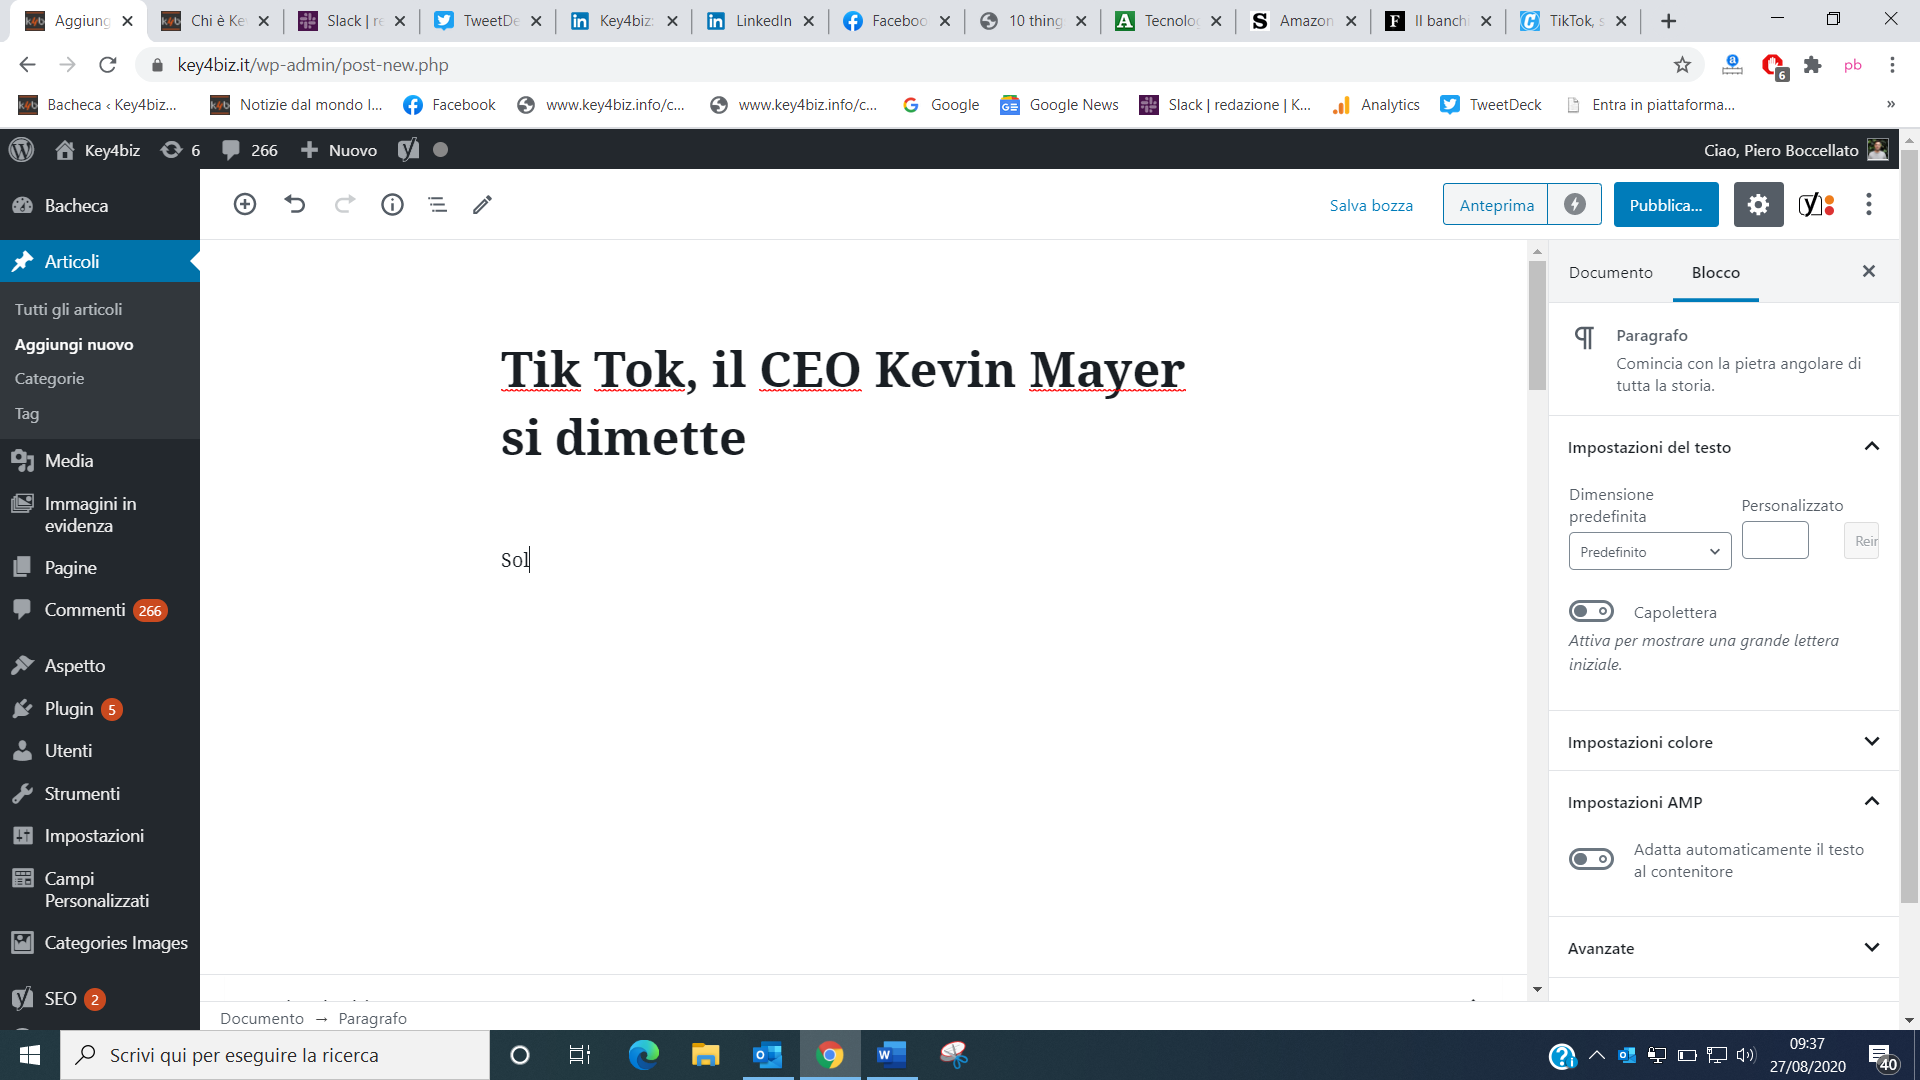Click Salva bozza to save draft
This screenshot has width=1920, height=1080.
click(1371, 205)
